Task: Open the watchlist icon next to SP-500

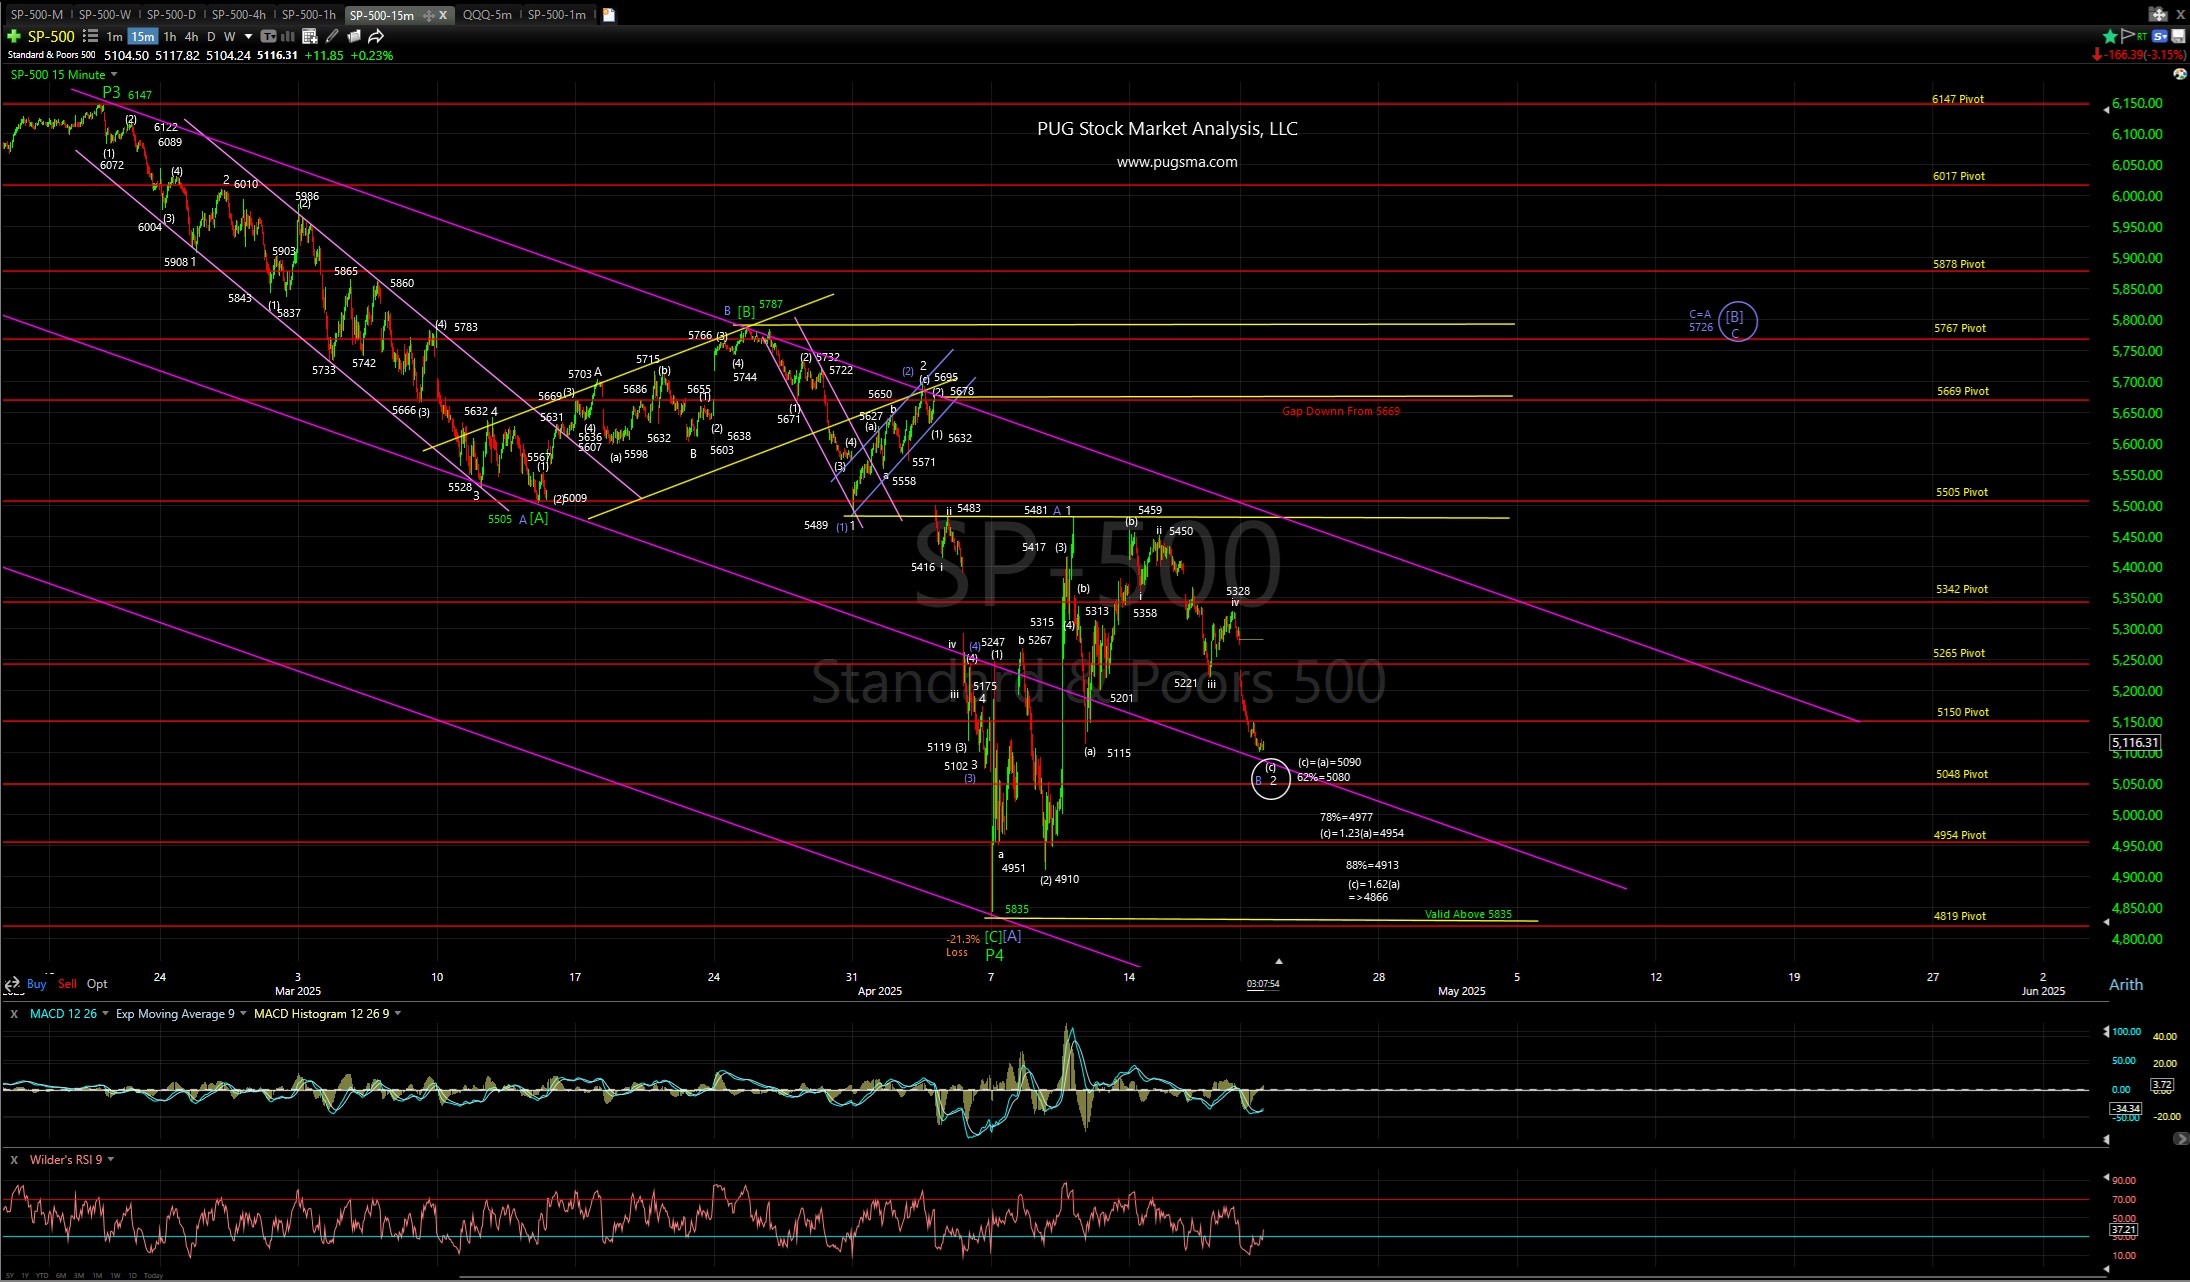Action: tap(89, 37)
